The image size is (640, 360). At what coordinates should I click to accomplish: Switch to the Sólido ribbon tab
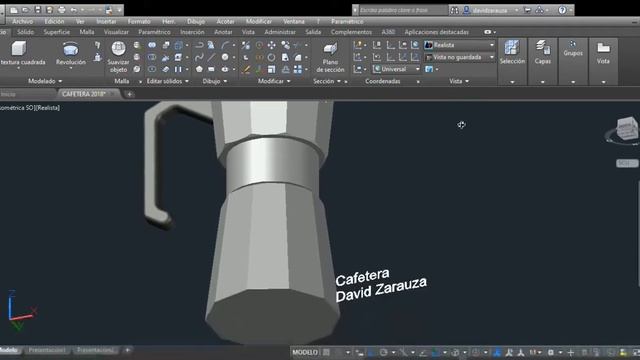[25, 32]
